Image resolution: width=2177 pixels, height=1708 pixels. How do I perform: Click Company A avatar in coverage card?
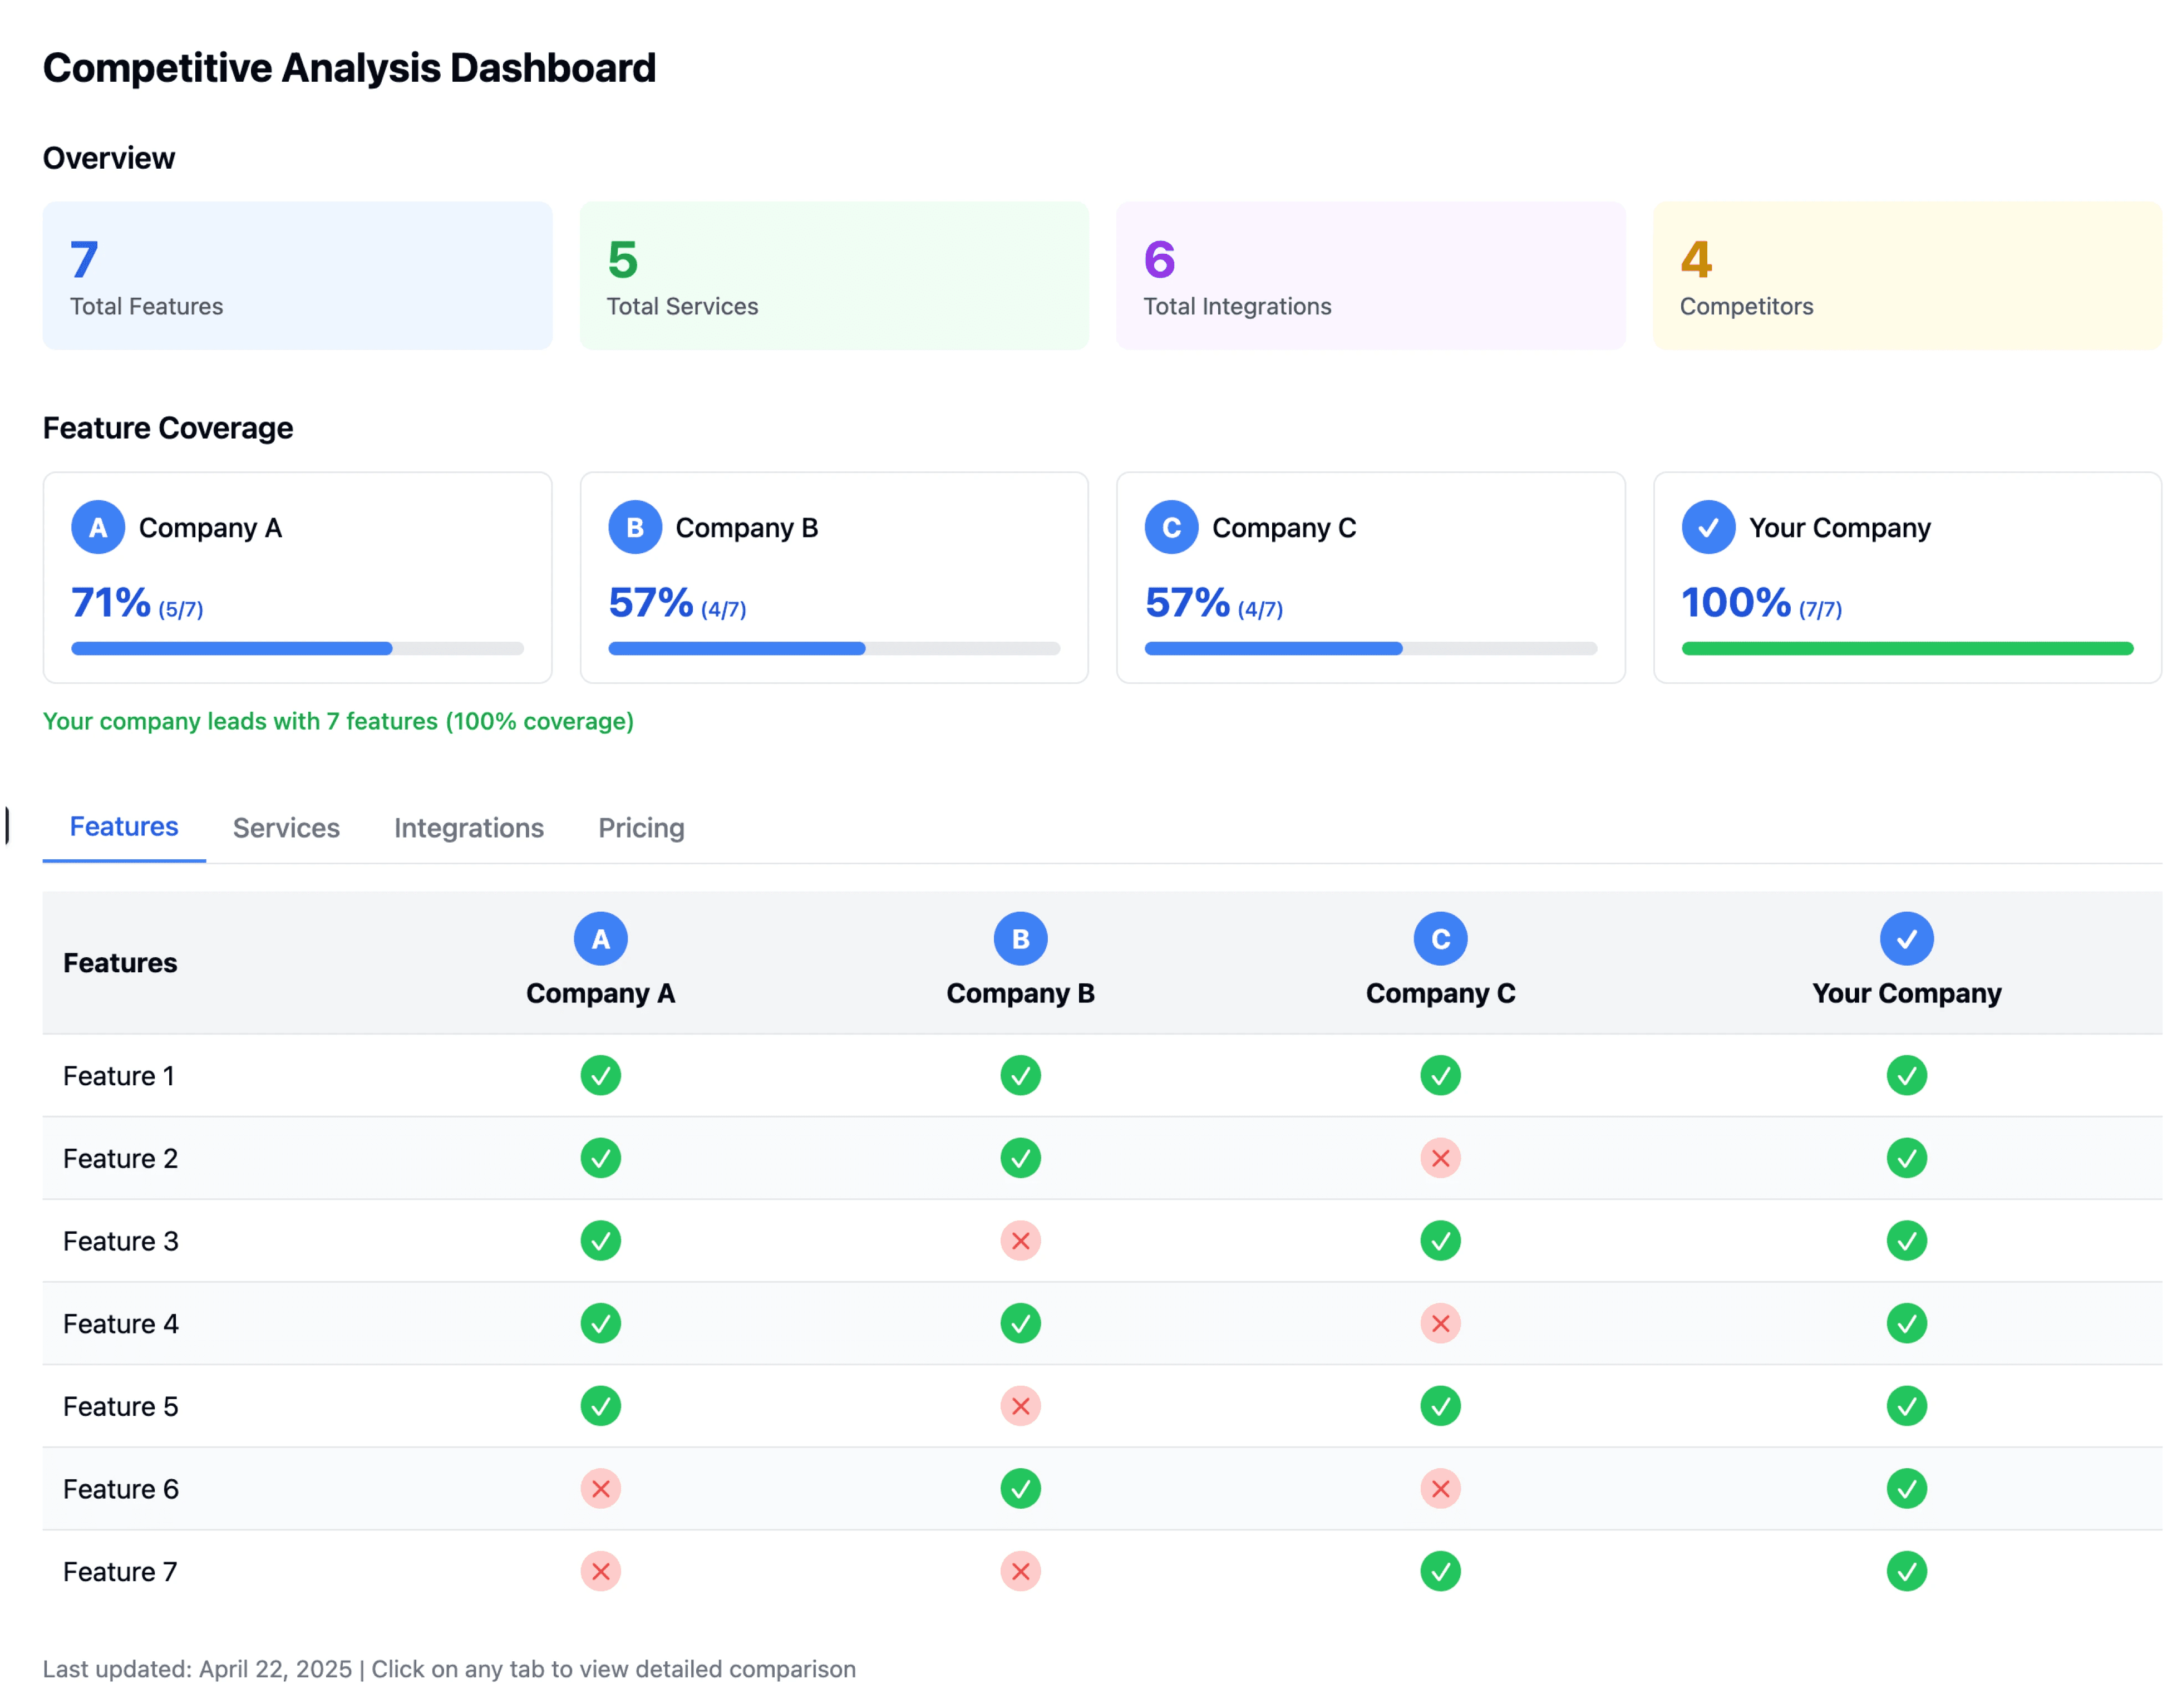98,527
